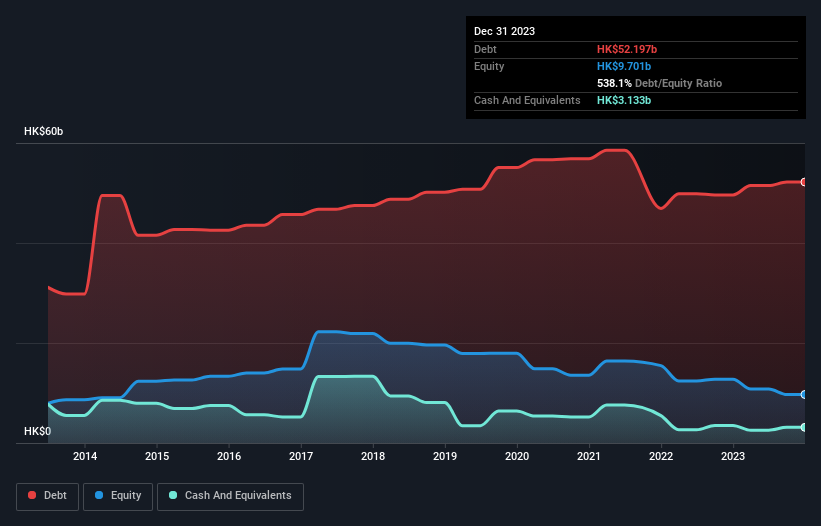Select the Cash endpoint marker on teal line
Viewport: 821px width, 526px height.
pyautogui.click(x=804, y=428)
